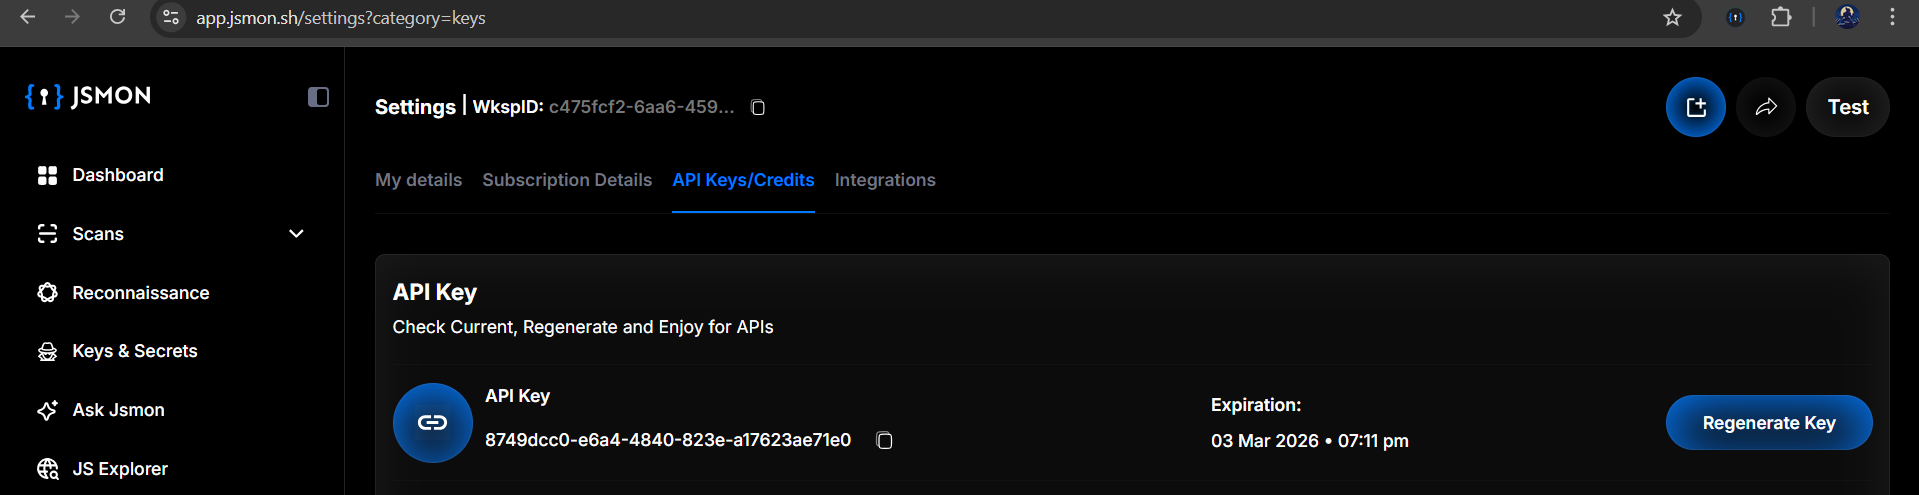Copy the API key value
The width and height of the screenshot is (1919, 495).
point(884,441)
